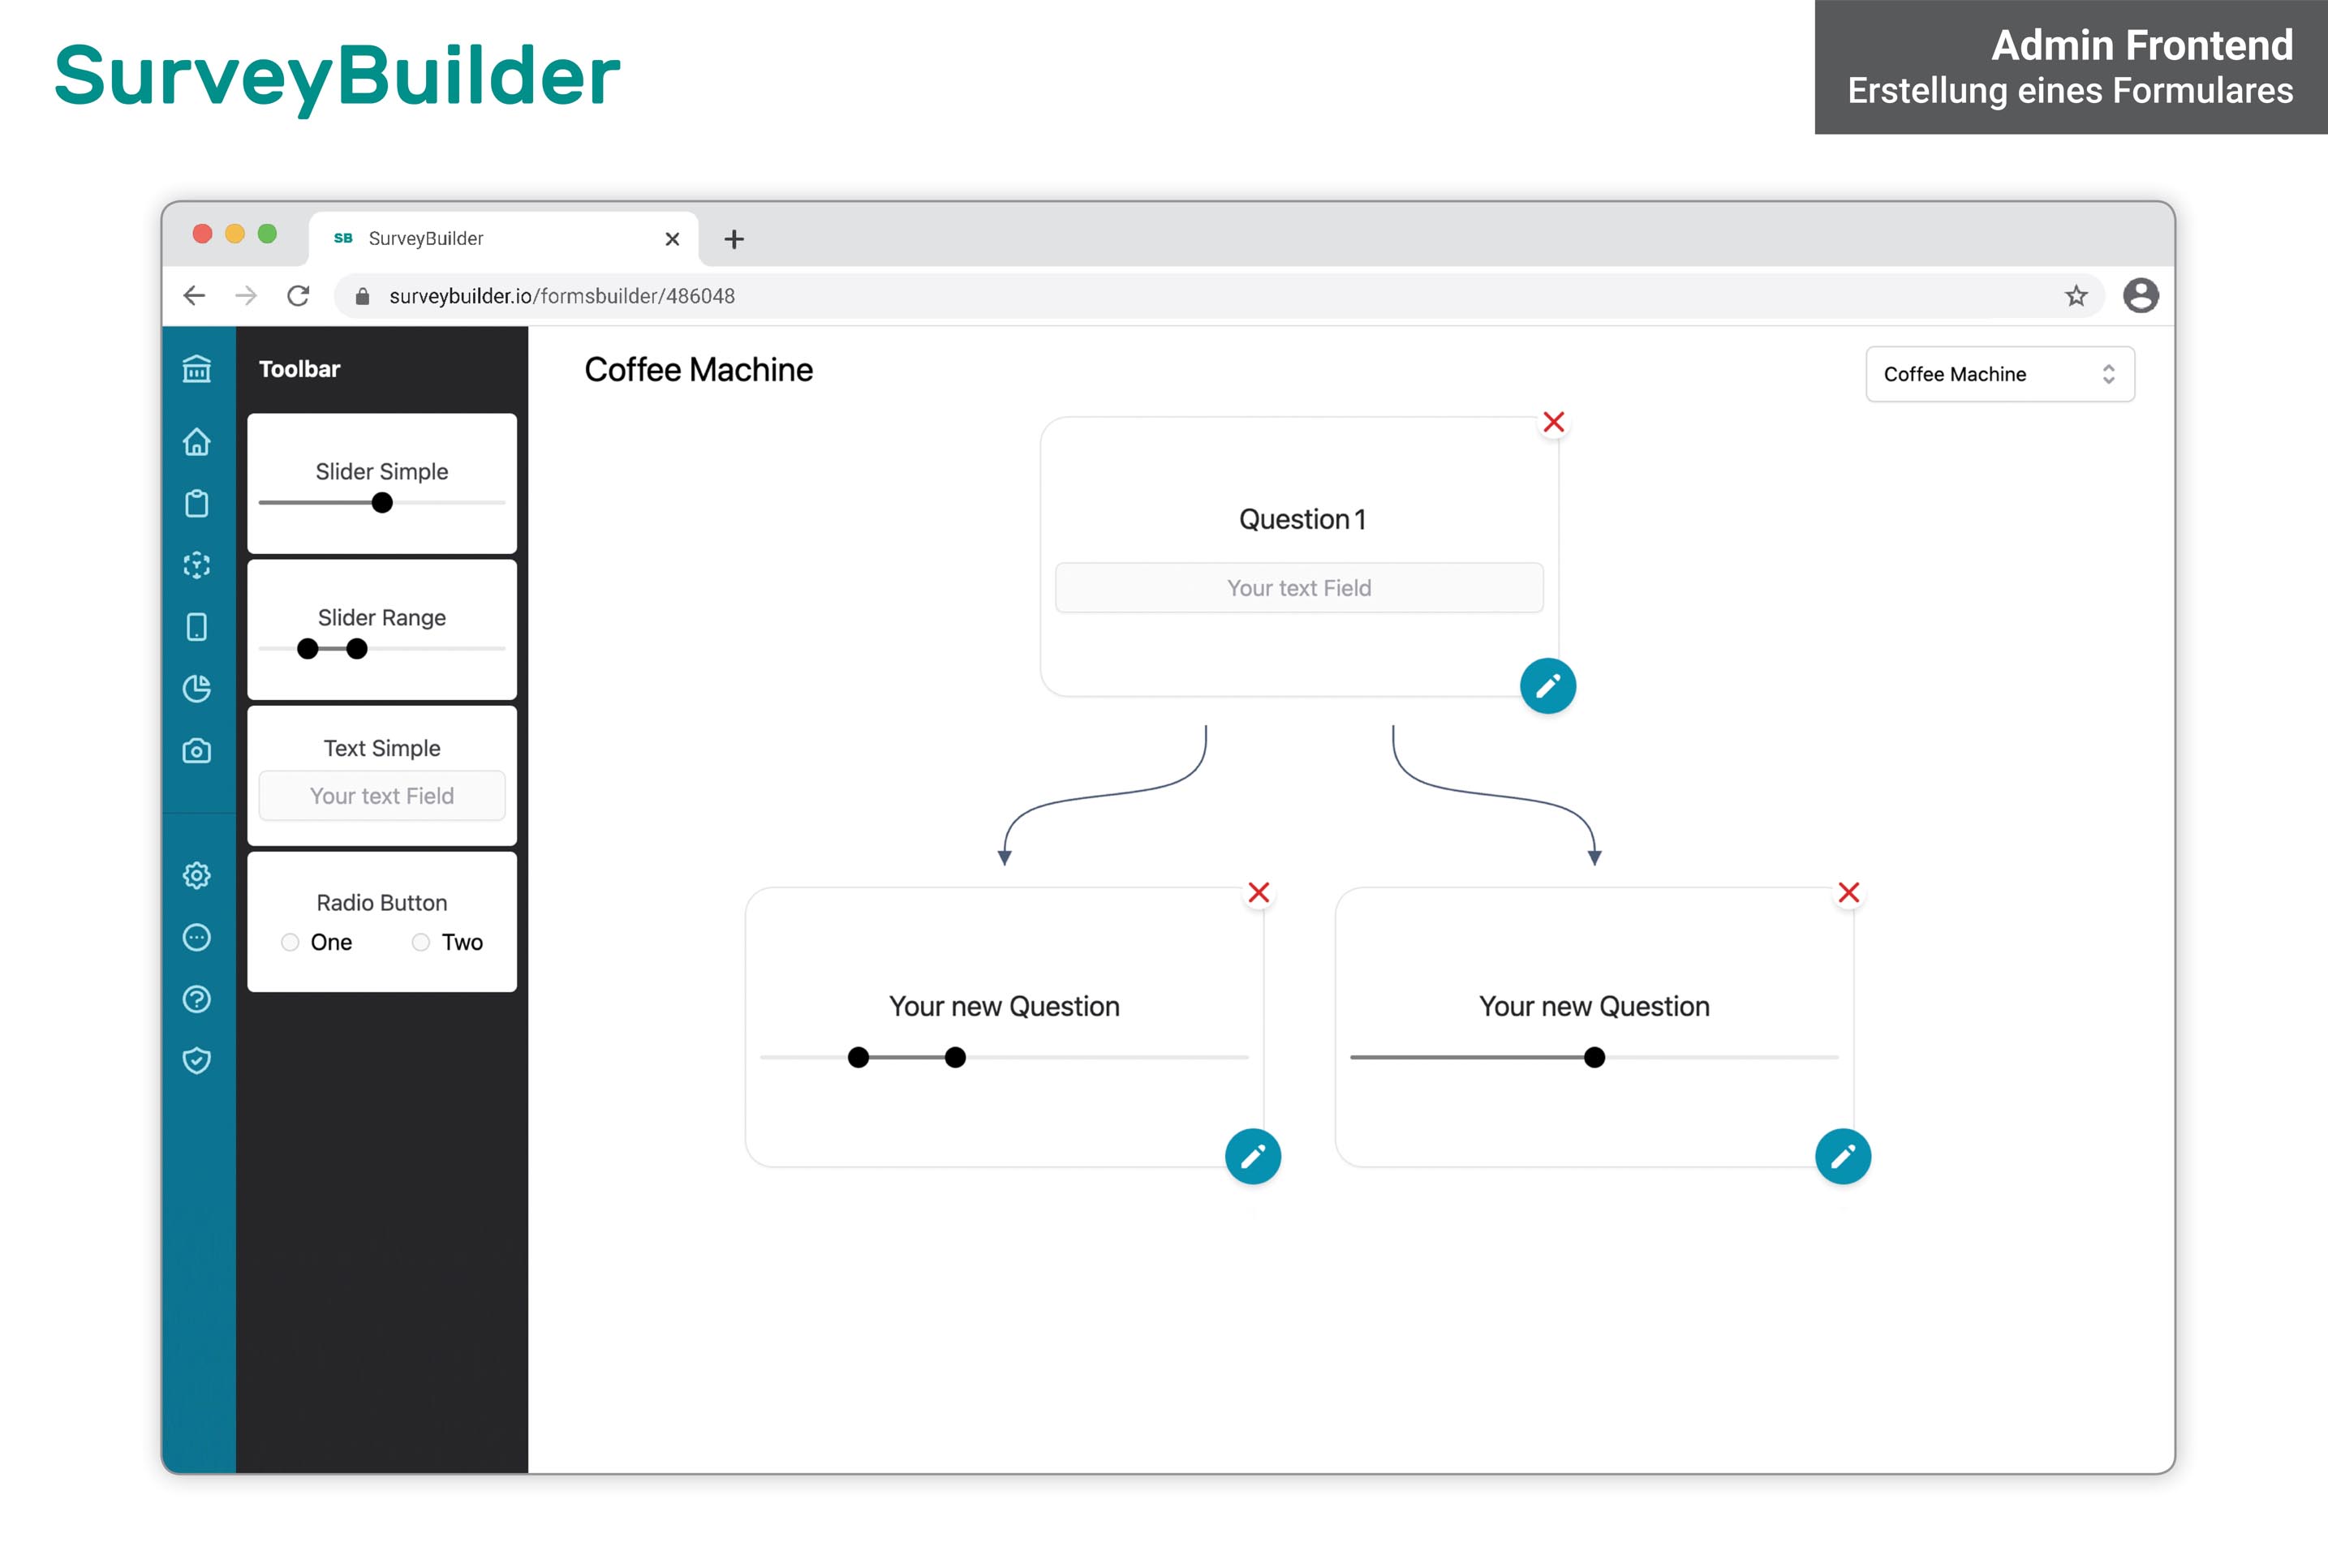Click the Toolbar panel heading

point(300,369)
